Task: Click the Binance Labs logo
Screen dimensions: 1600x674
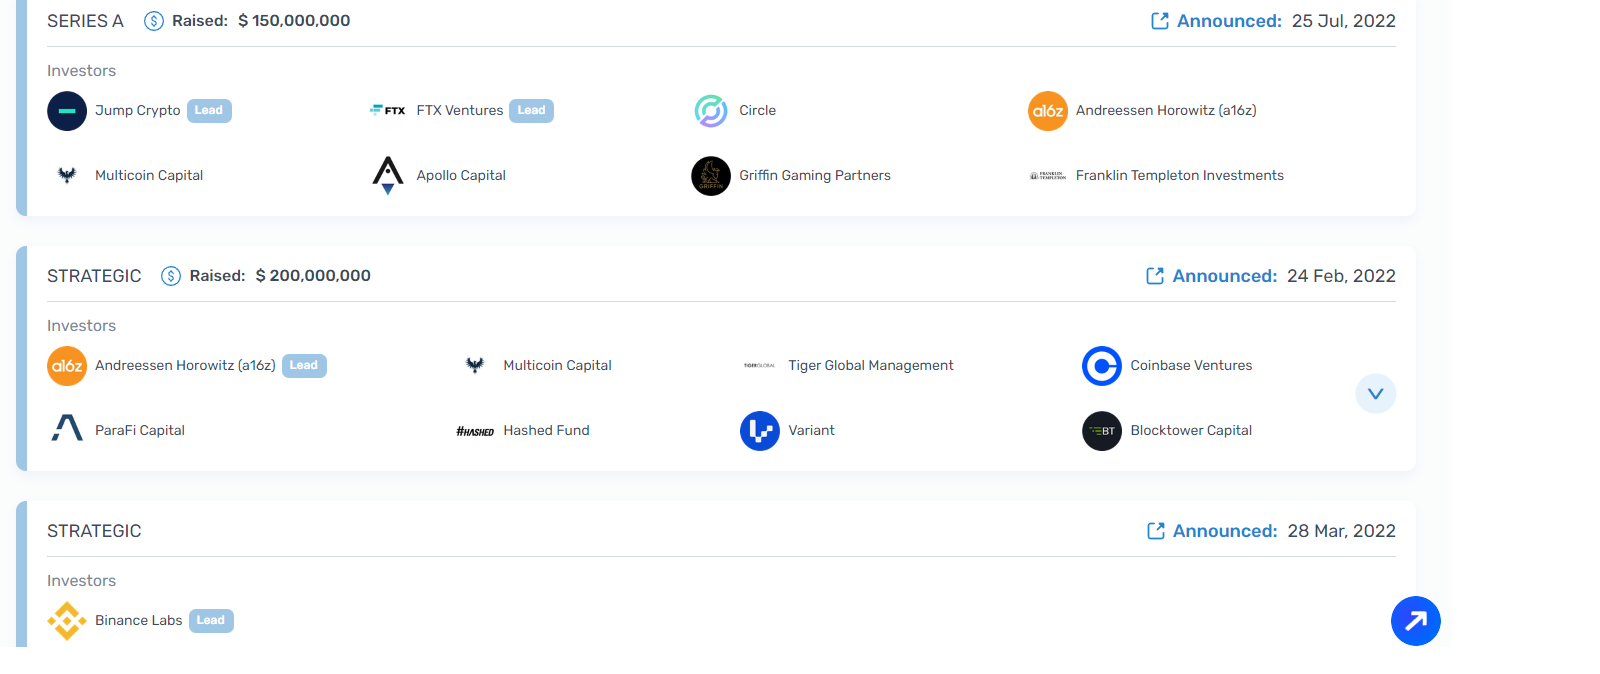Action: 67,621
